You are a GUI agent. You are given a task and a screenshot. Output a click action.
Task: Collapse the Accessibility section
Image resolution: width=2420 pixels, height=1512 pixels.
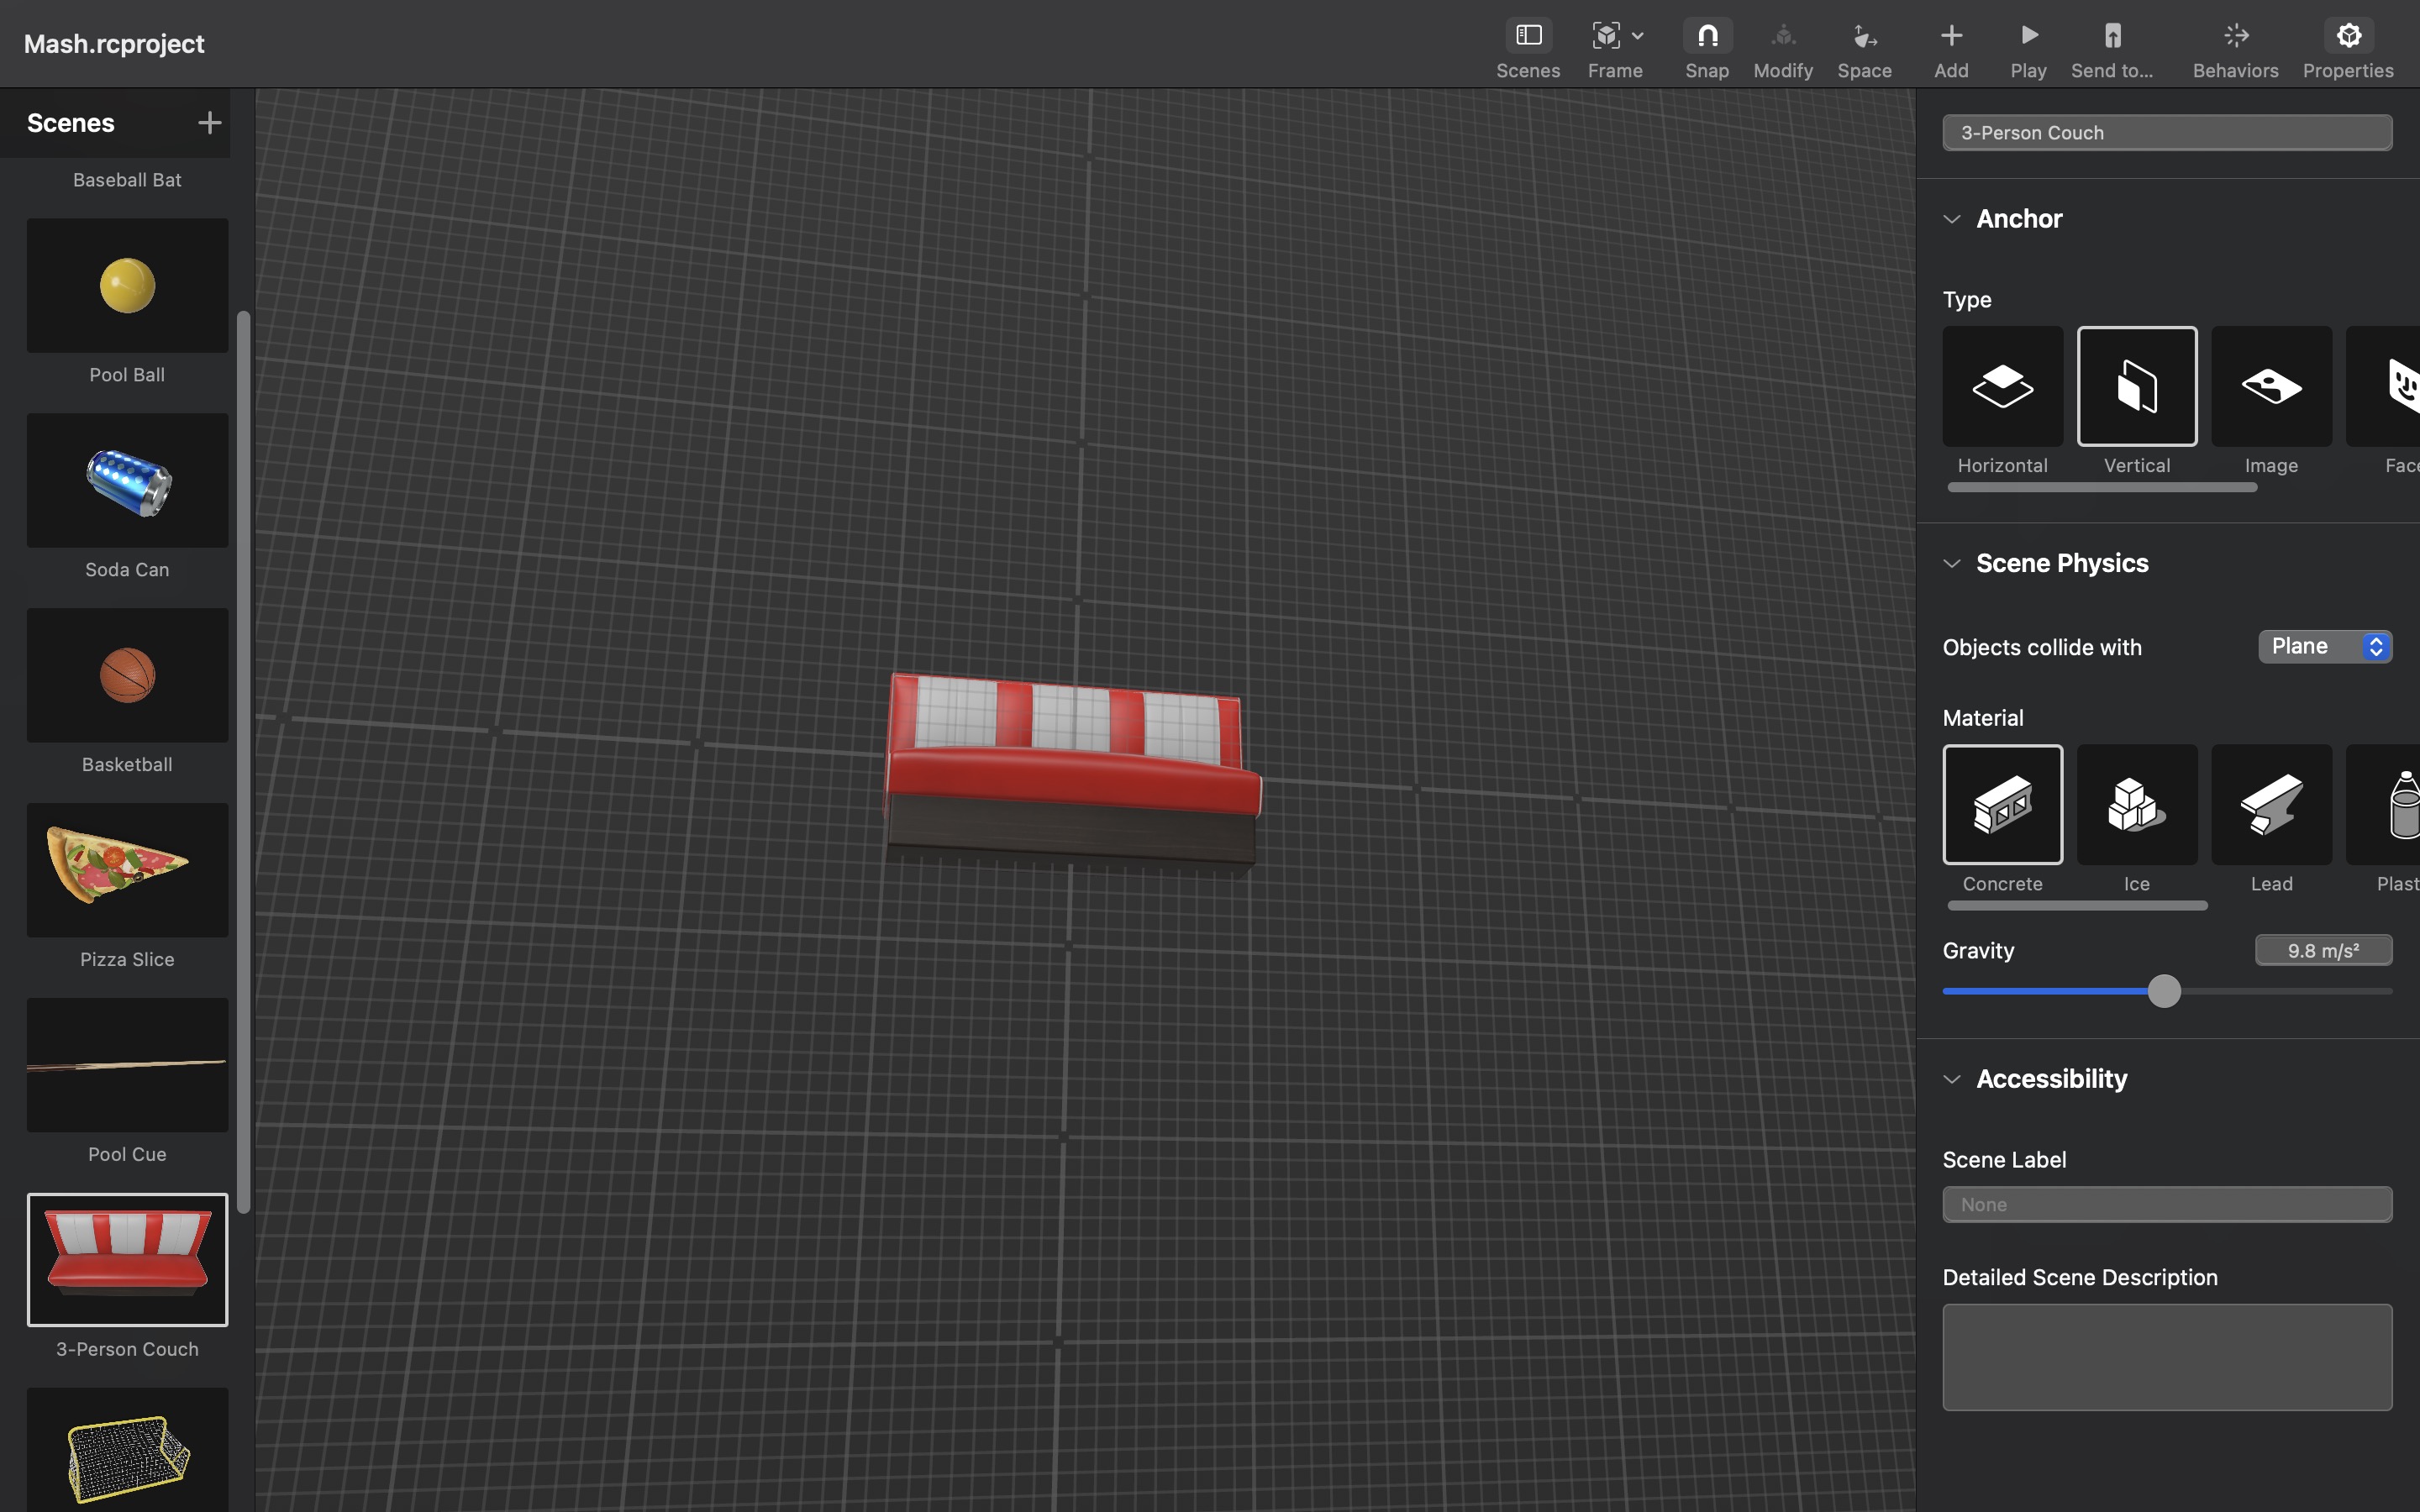(1951, 1079)
